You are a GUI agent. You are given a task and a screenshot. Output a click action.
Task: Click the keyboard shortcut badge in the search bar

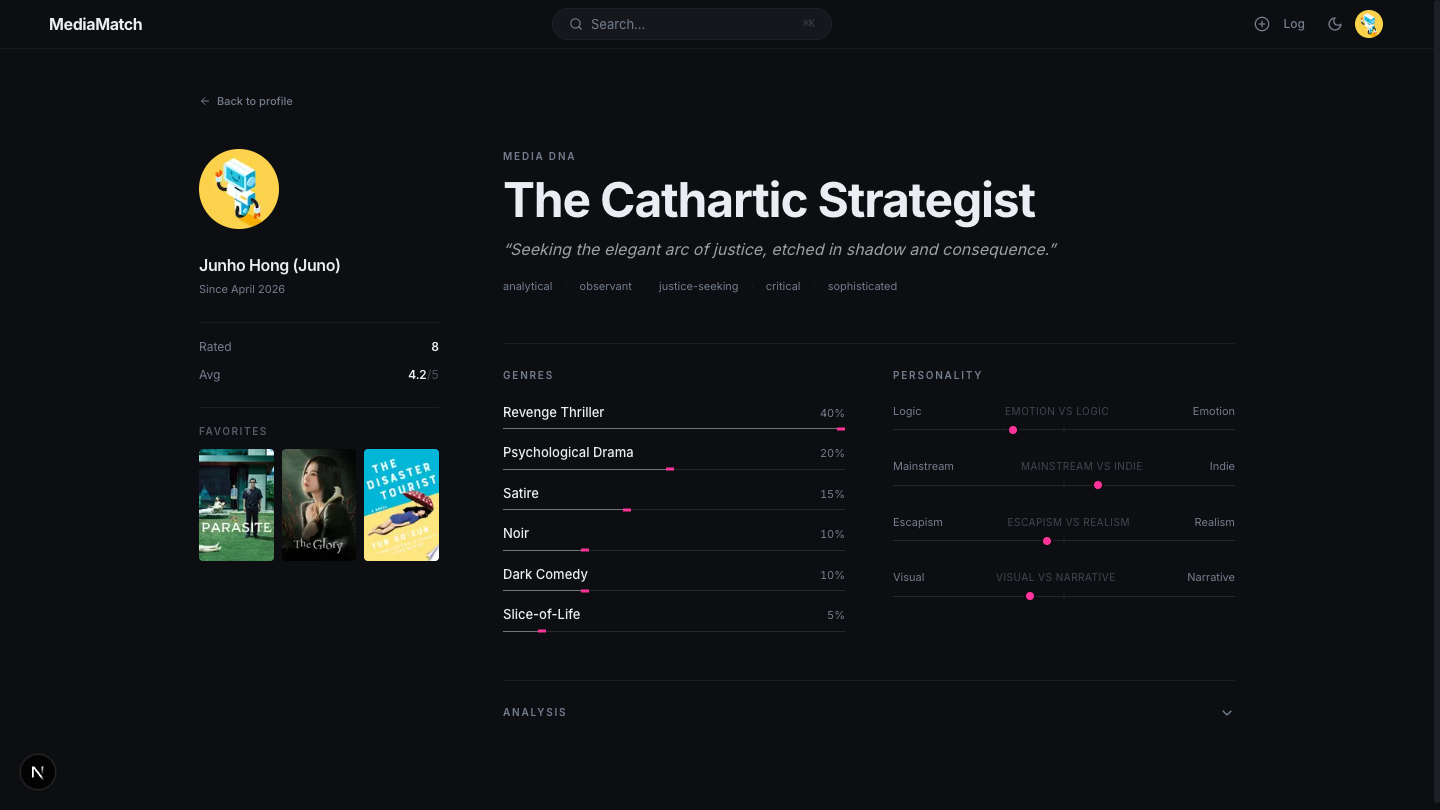[808, 23]
